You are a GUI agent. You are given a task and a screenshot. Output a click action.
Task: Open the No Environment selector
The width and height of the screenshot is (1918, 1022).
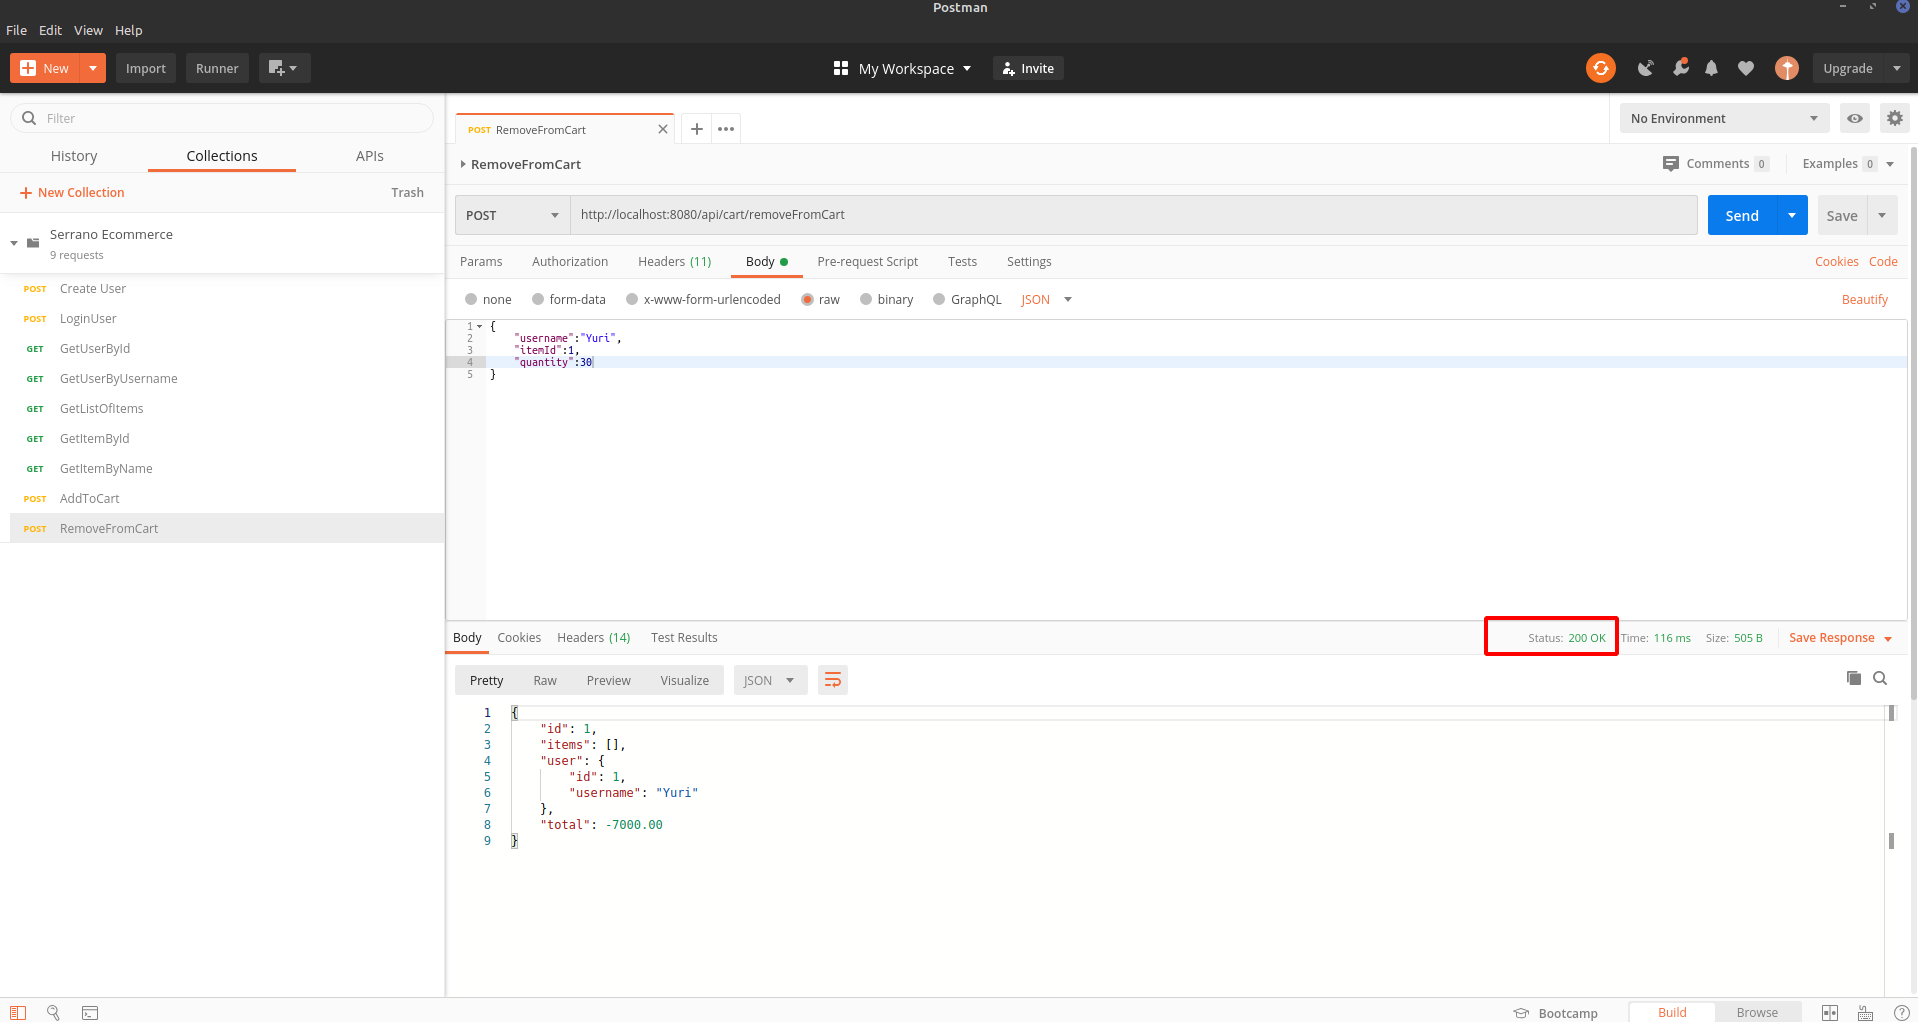1724,118
